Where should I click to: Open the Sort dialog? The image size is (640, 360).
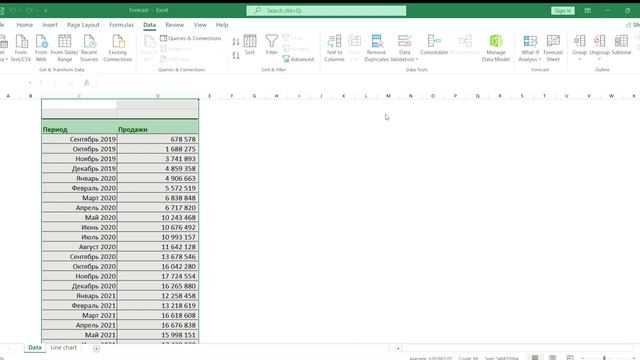250,44
